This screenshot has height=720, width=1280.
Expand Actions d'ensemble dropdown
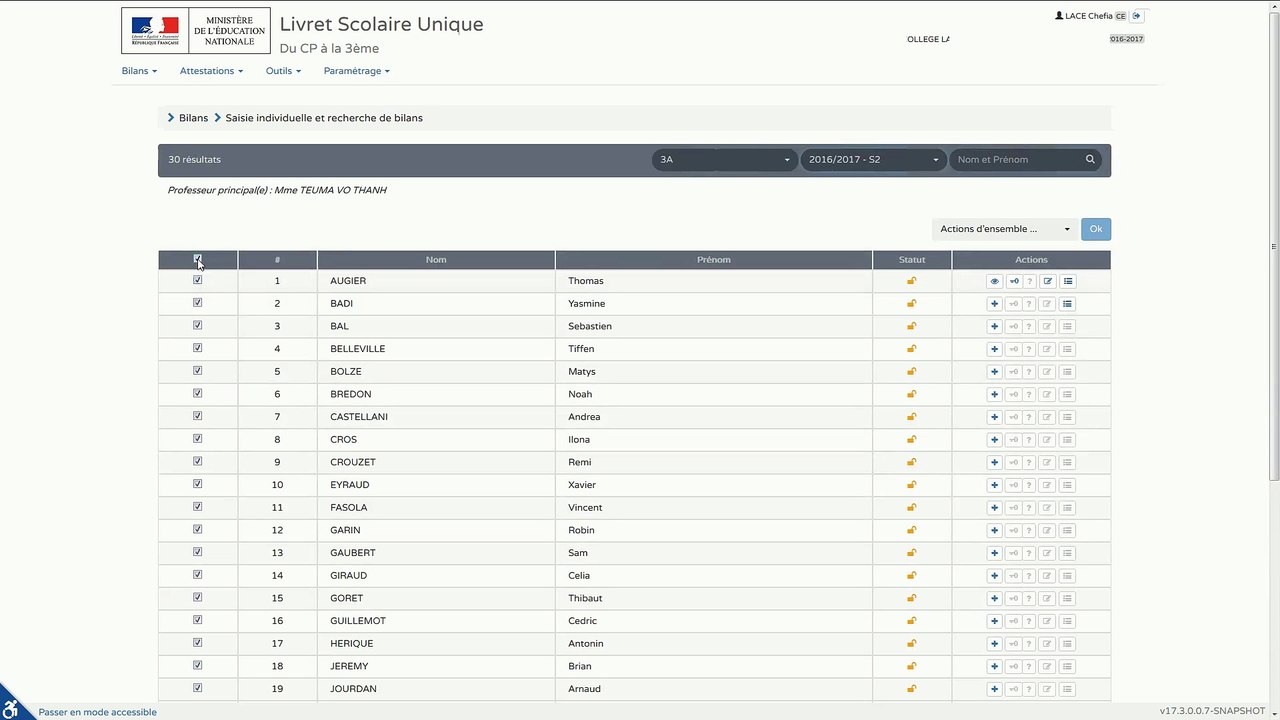pyautogui.click(x=1004, y=229)
